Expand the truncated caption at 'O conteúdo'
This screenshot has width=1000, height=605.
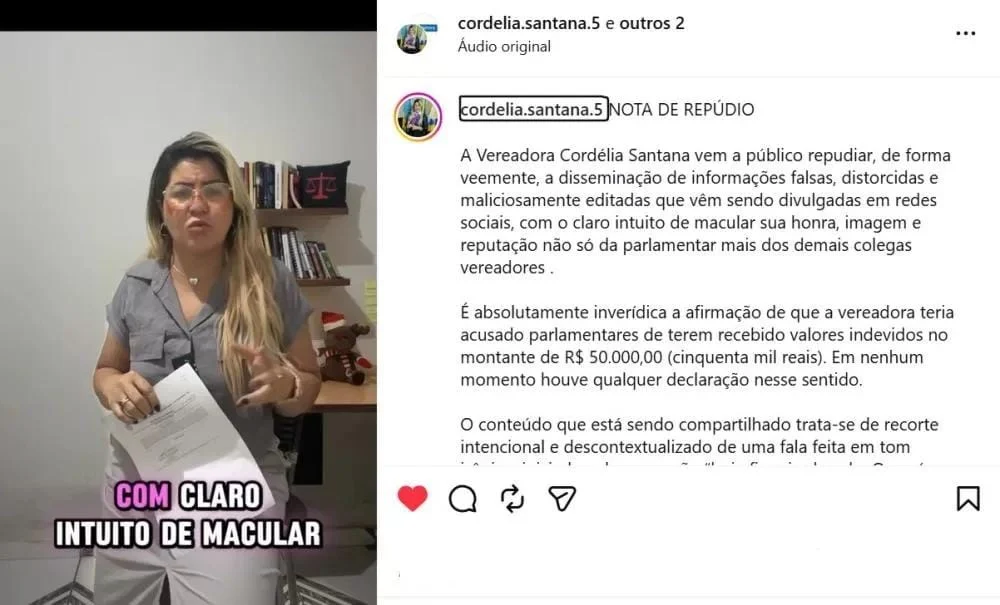click(x=699, y=435)
